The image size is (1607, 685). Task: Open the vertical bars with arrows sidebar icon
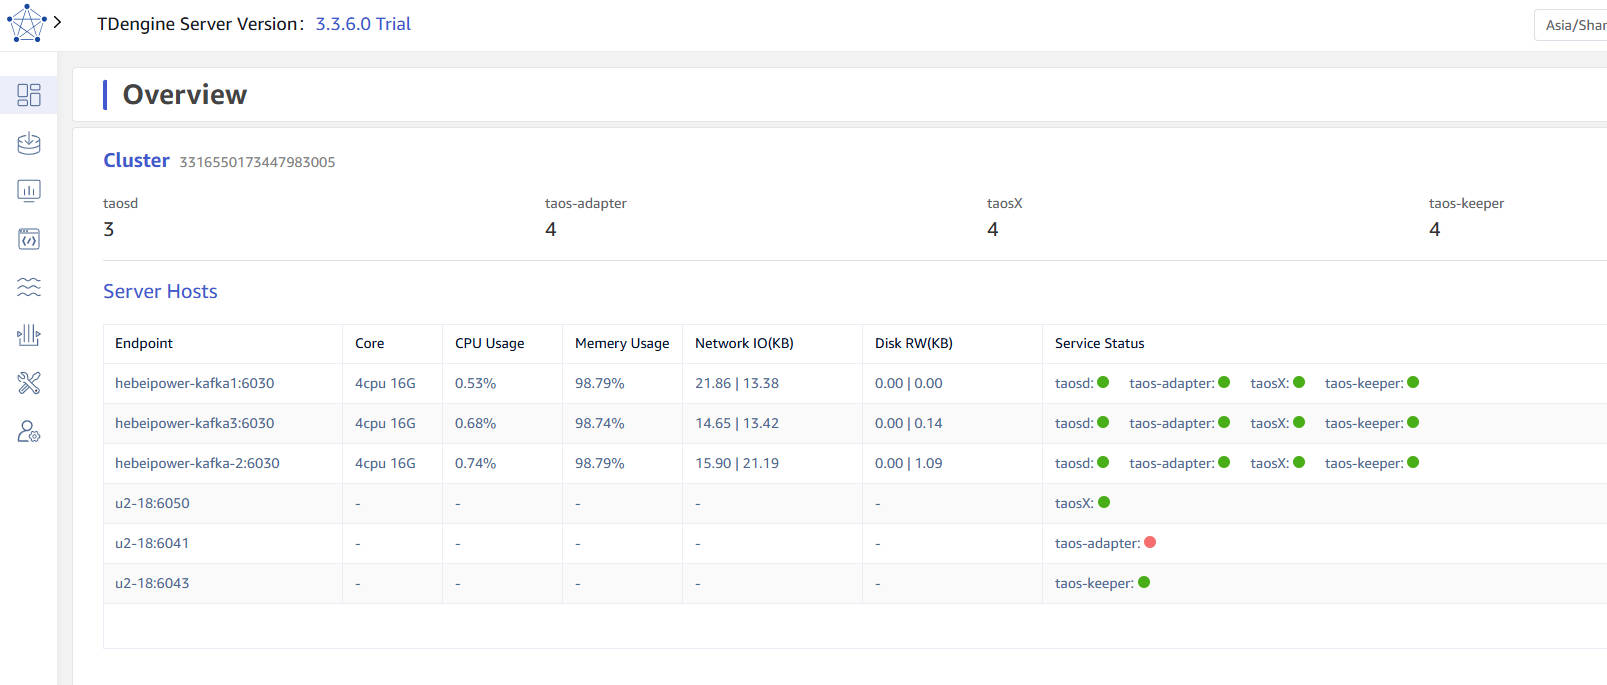click(29, 335)
